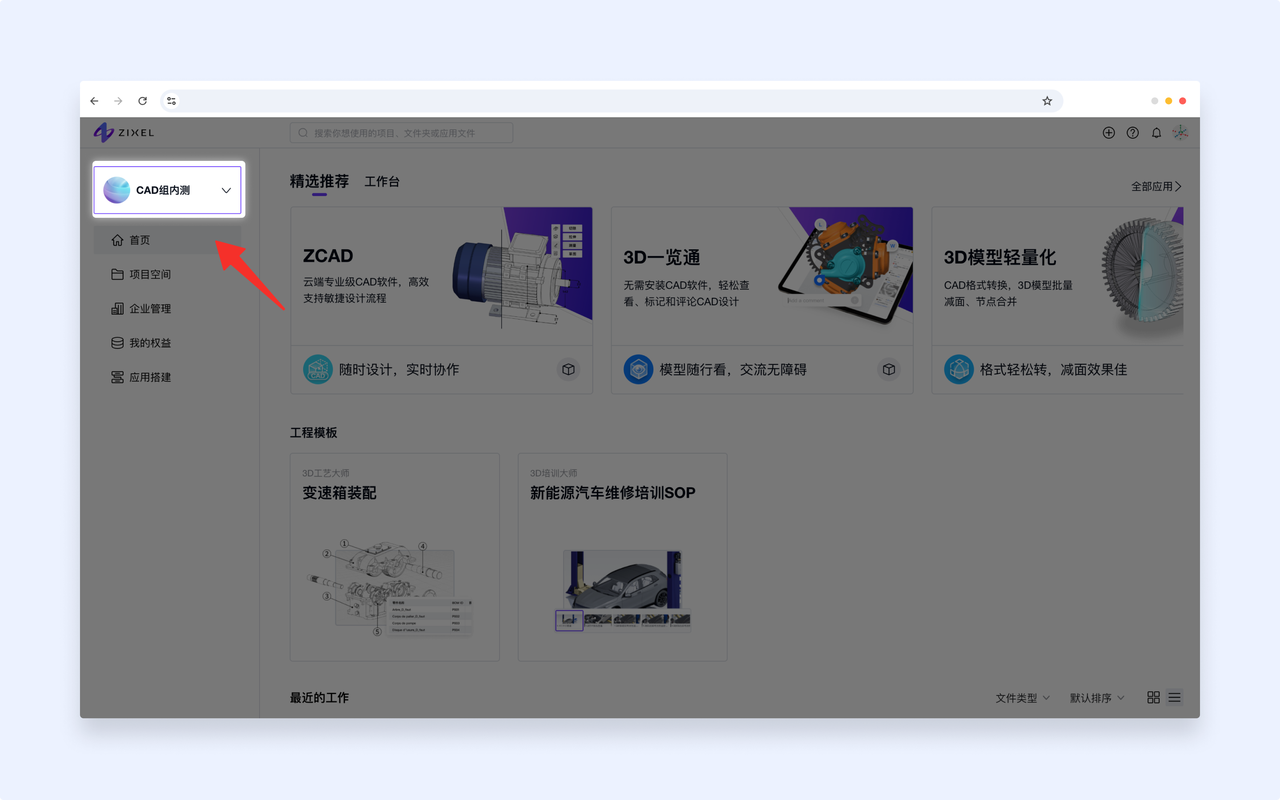This screenshot has width=1280, height=800.
Task: Switch to list view of recent work
Action: tap(1174, 697)
